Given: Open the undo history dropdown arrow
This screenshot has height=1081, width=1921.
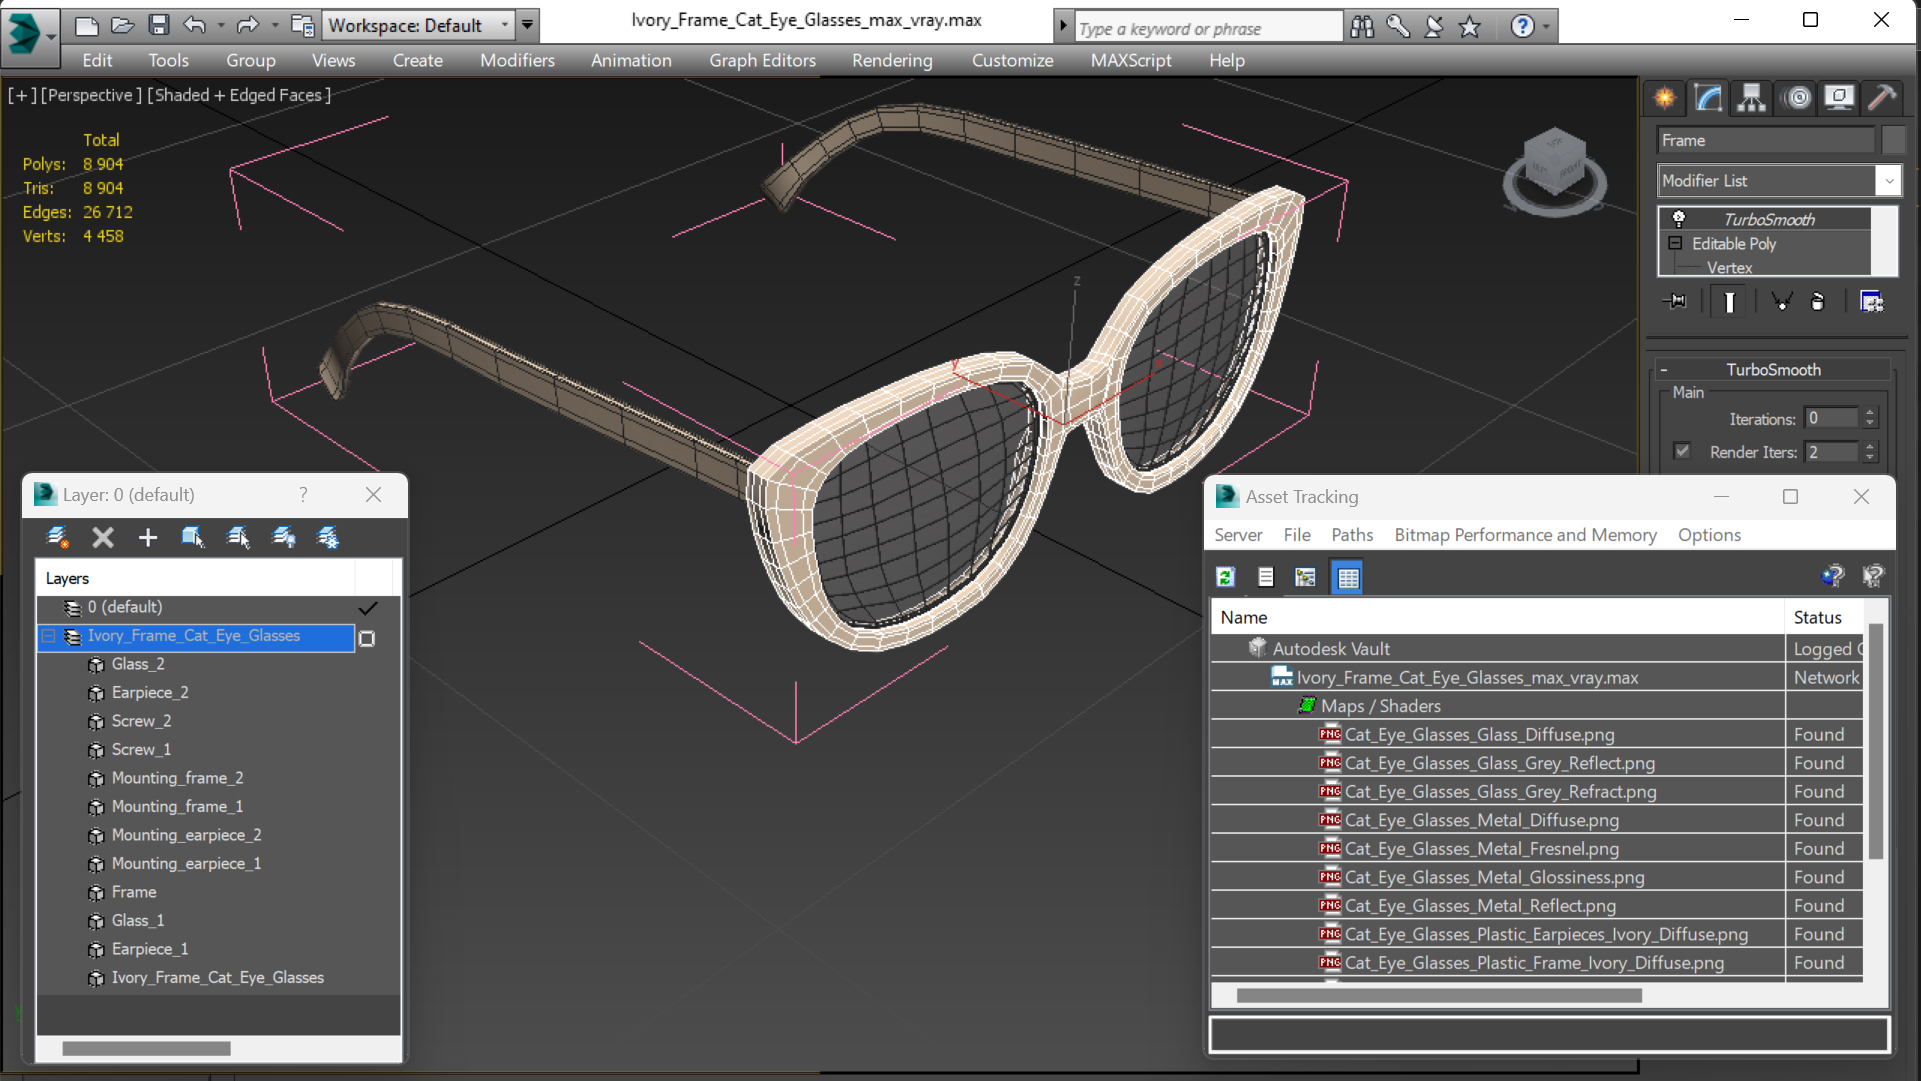Looking at the screenshot, I should click(x=220, y=25).
